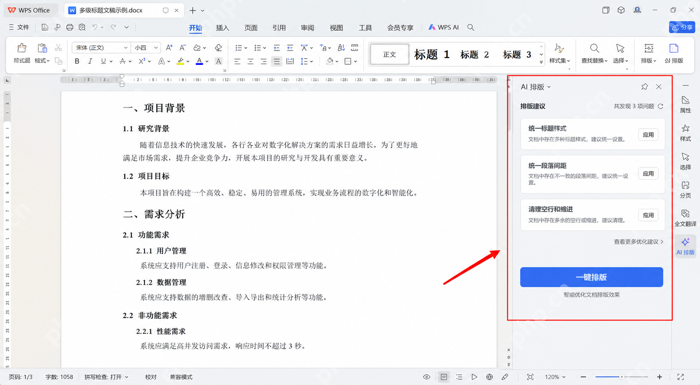Pin the AI 排版 panel

pos(644,87)
